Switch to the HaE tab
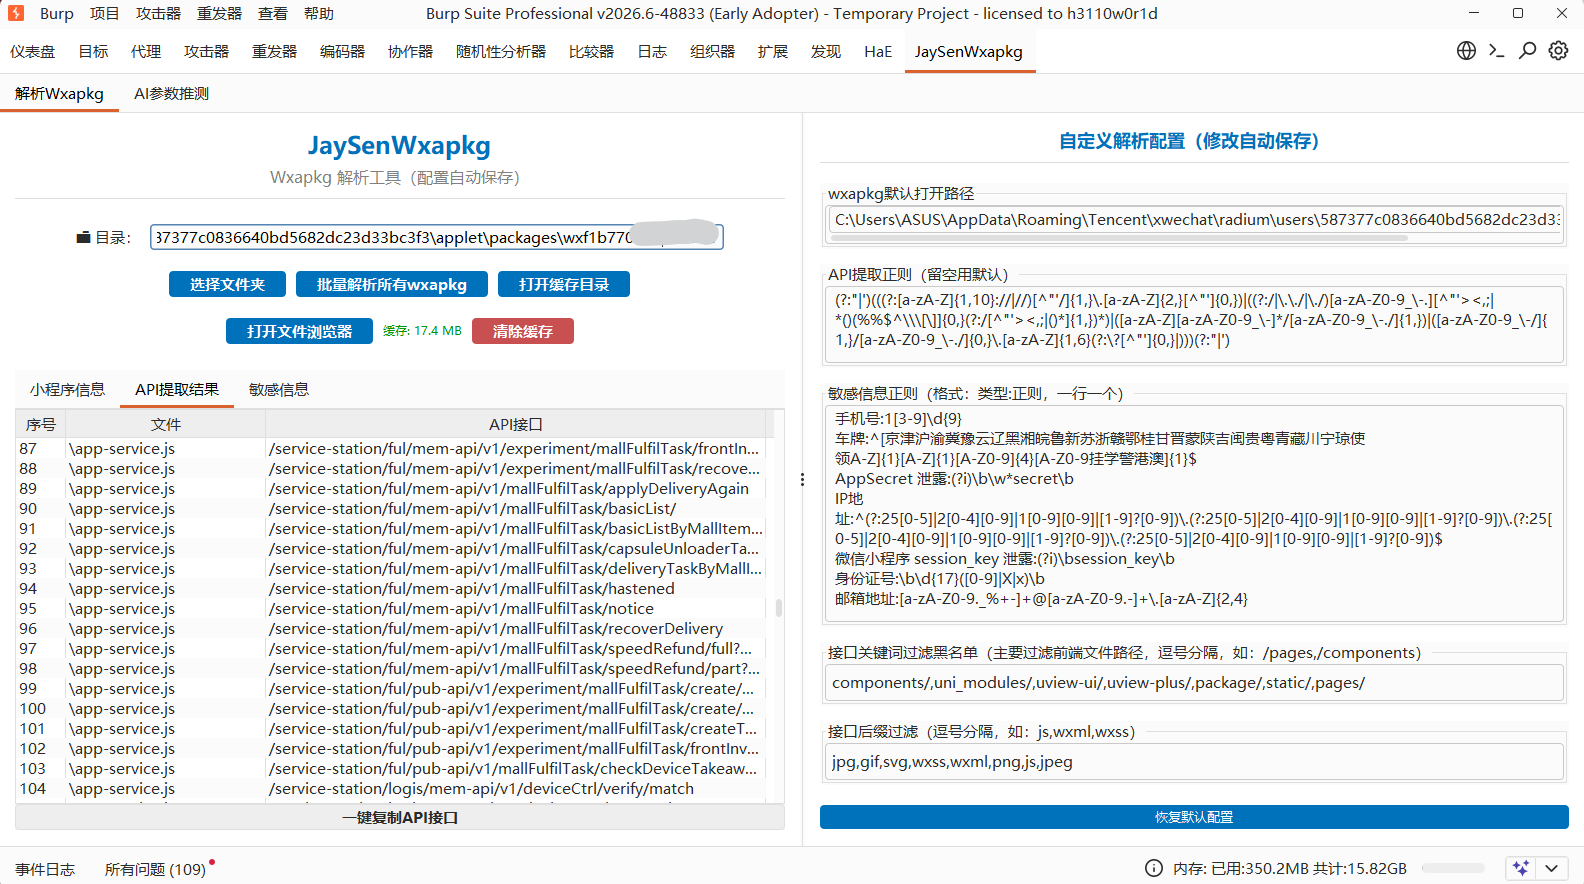Screen dimensions: 1584x884 click(878, 51)
